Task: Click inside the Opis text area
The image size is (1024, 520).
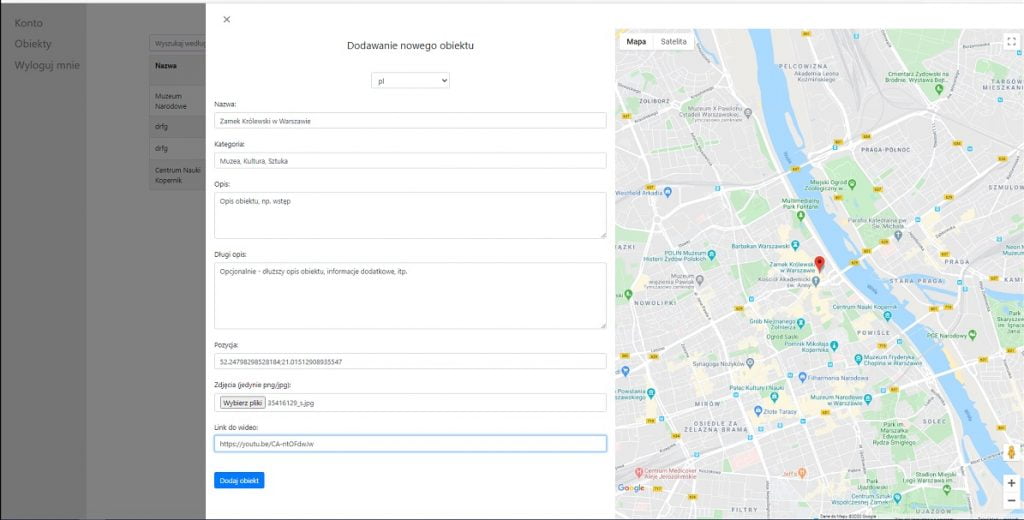Action: point(410,216)
